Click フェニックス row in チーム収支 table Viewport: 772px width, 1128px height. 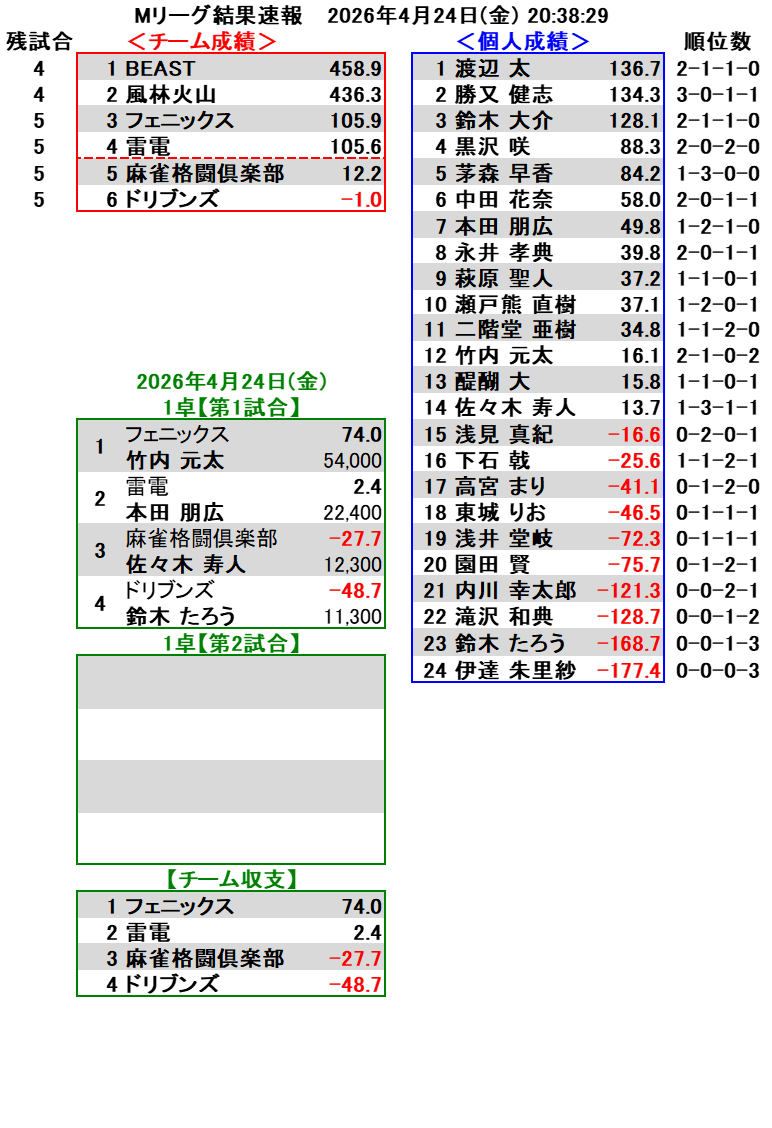[231, 906]
